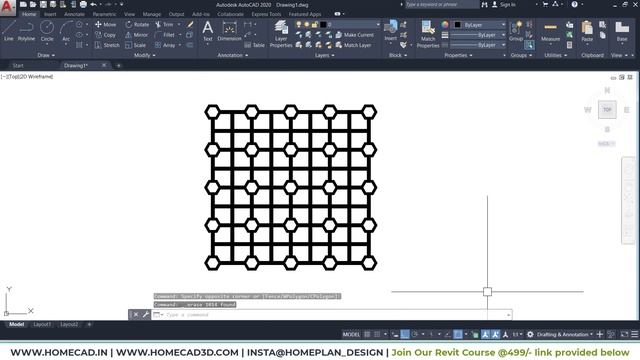
Task: Toggle grid display in status bar
Action: click(x=367, y=334)
